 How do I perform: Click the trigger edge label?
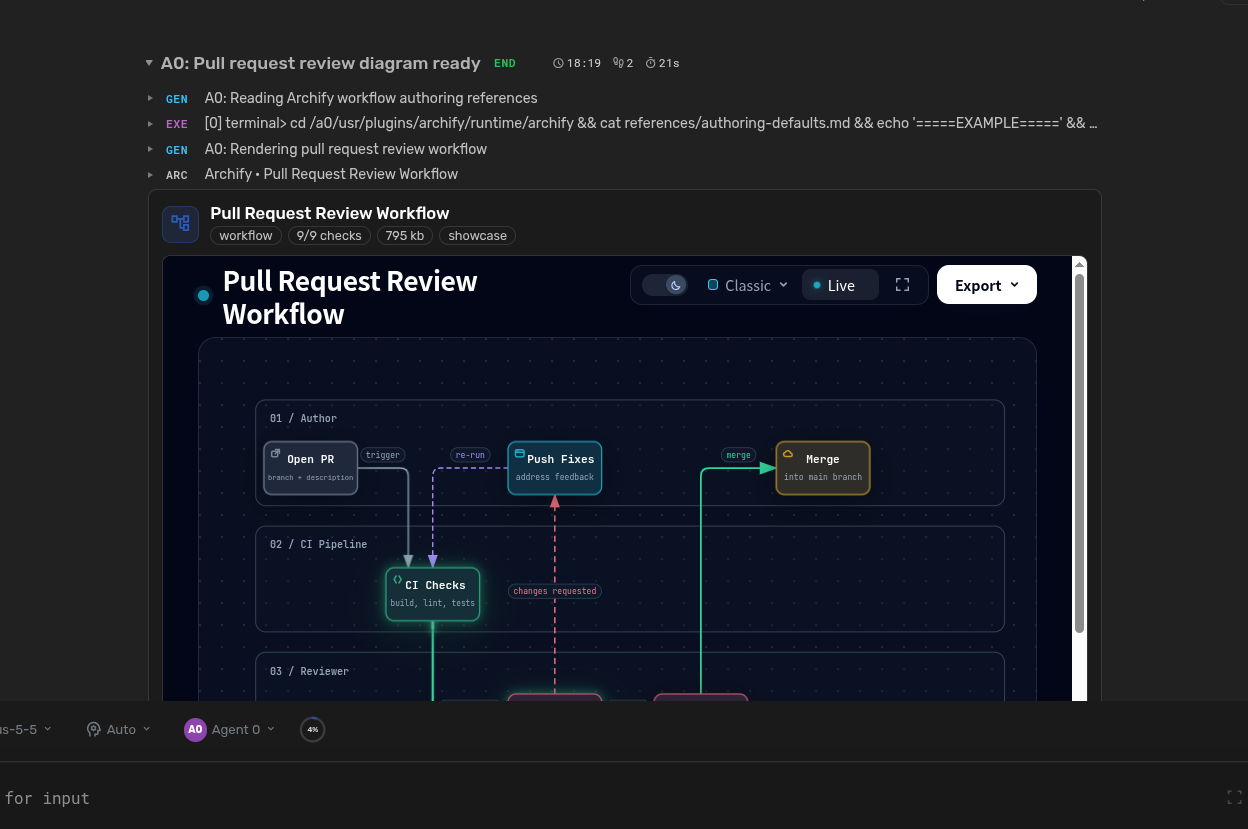click(383, 455)
